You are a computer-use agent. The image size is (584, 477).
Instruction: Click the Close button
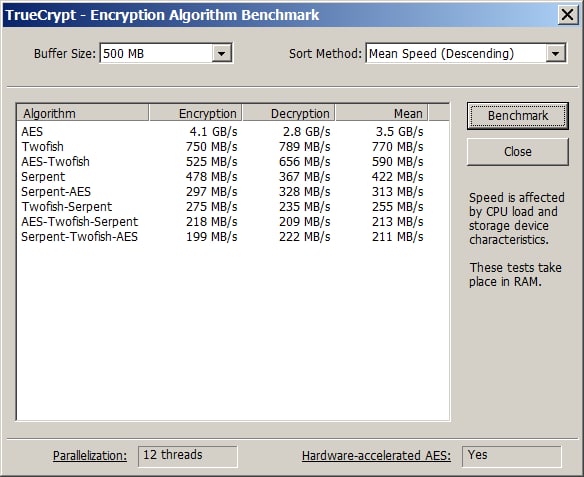(518, 152)
